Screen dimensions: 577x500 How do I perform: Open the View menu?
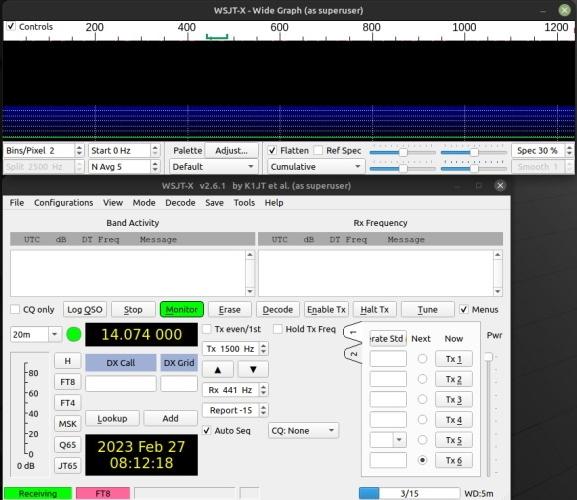tap(113, 203)
